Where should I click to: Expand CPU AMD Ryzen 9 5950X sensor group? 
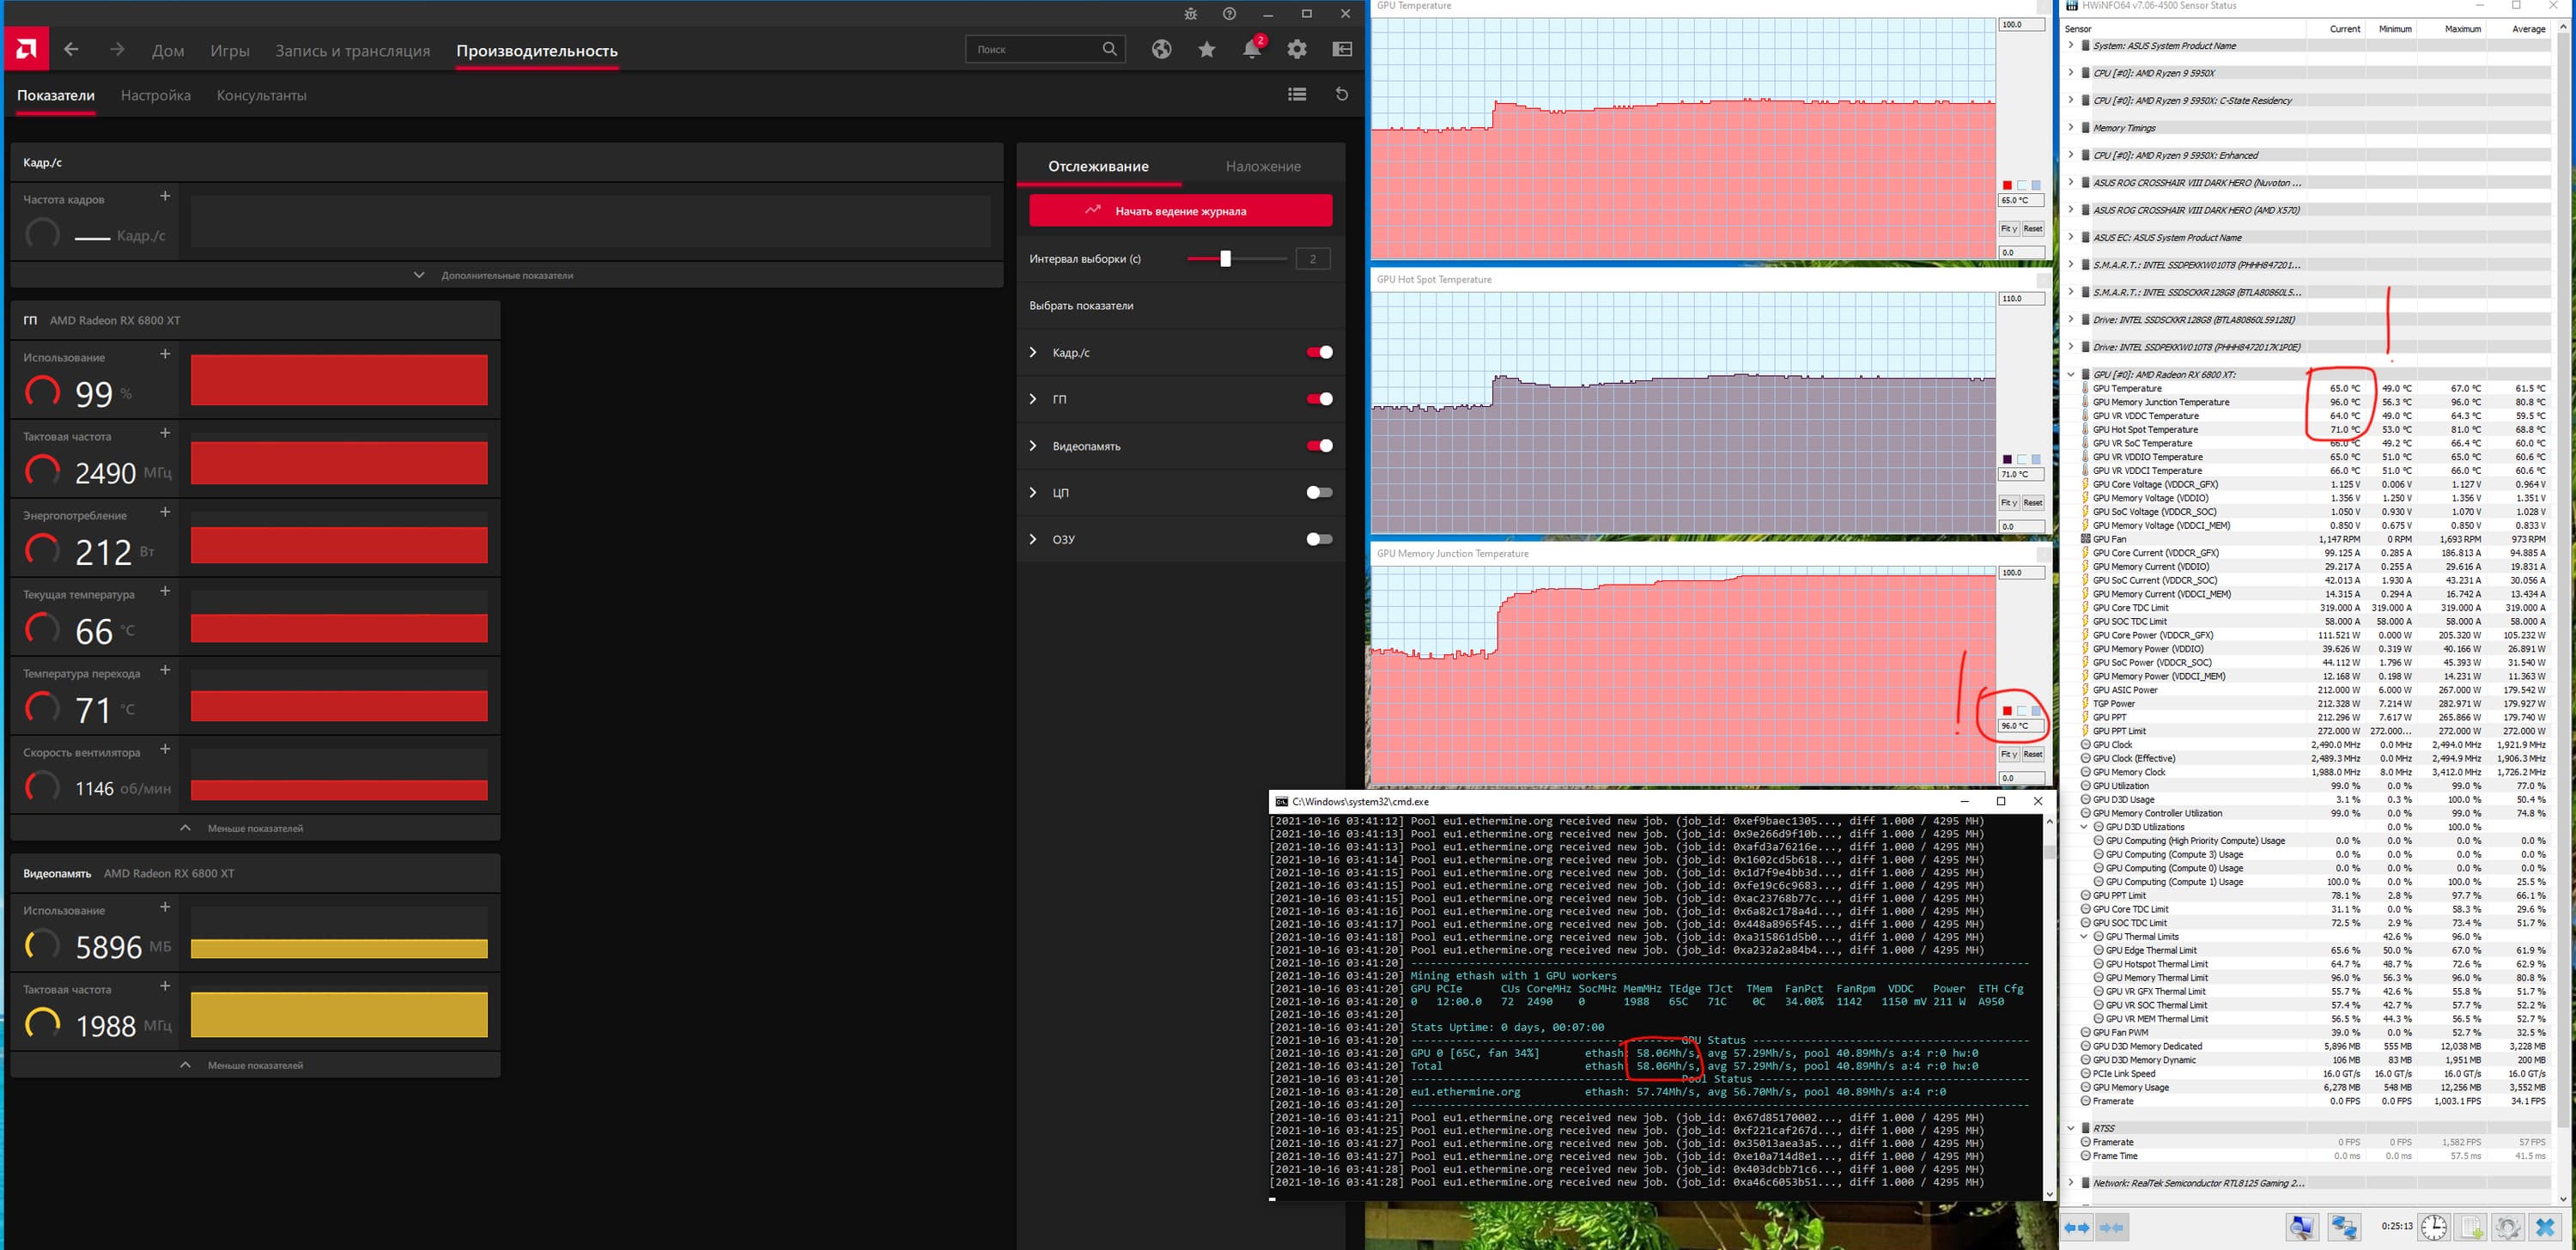pos(2071,73)
